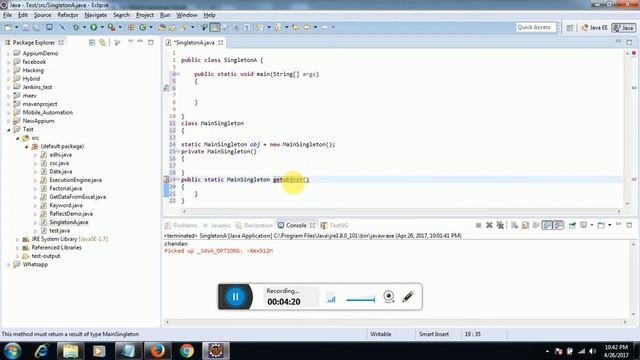Click the Open Task toolbar icon

[172, 27]
